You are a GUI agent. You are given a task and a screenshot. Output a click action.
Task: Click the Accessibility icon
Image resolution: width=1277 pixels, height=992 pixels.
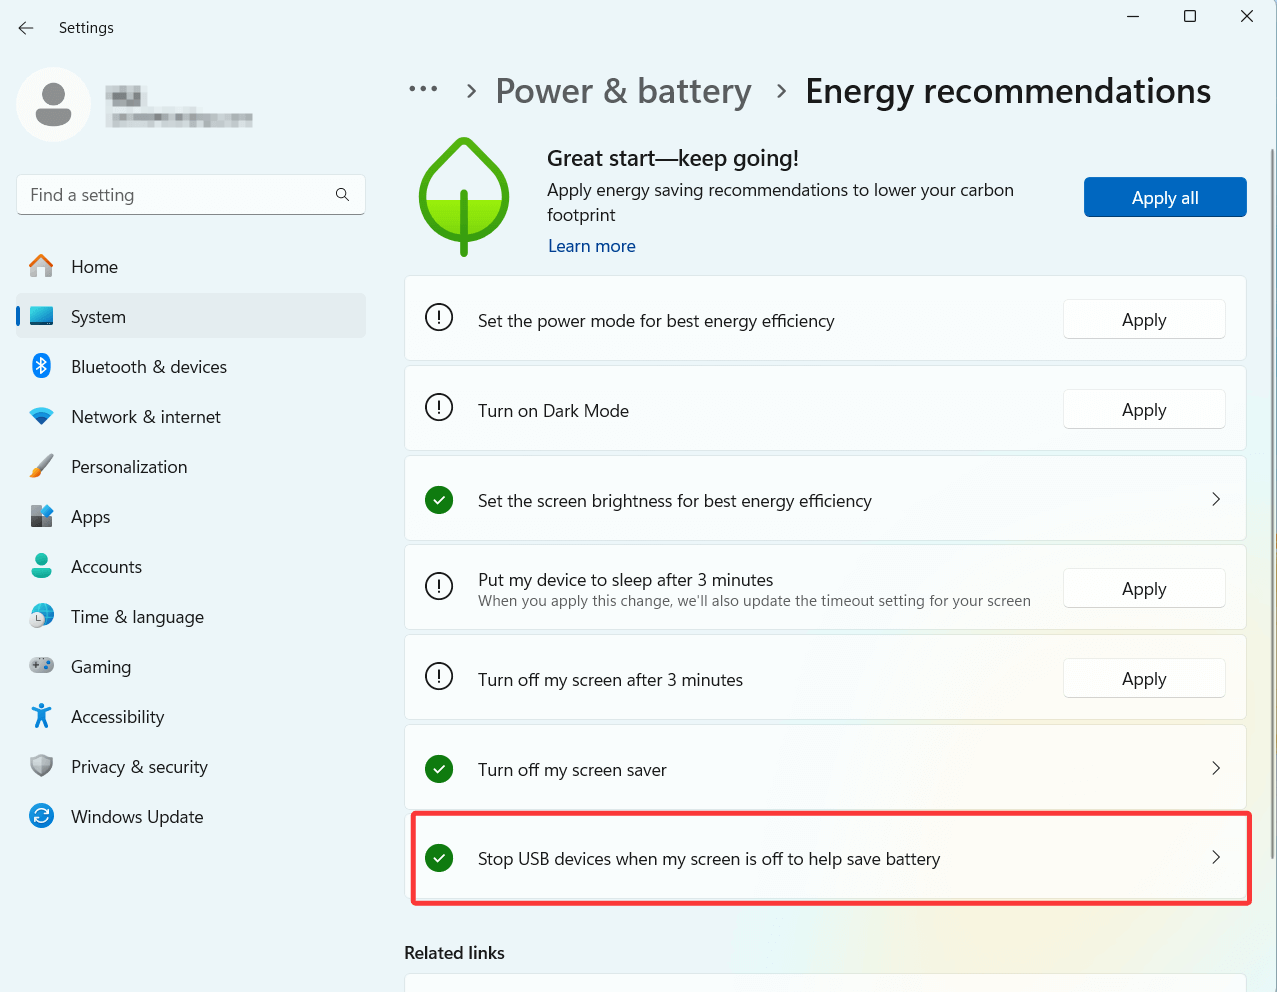pyautogui.click(x=40, y=716)
